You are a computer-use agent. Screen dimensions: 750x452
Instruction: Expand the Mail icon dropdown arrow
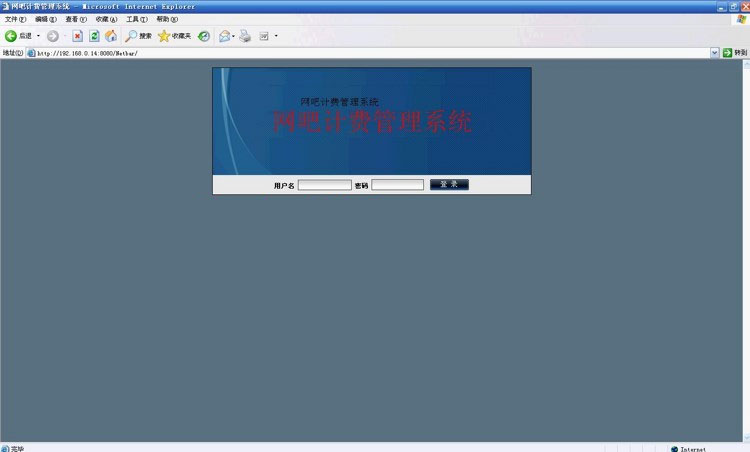233,36
